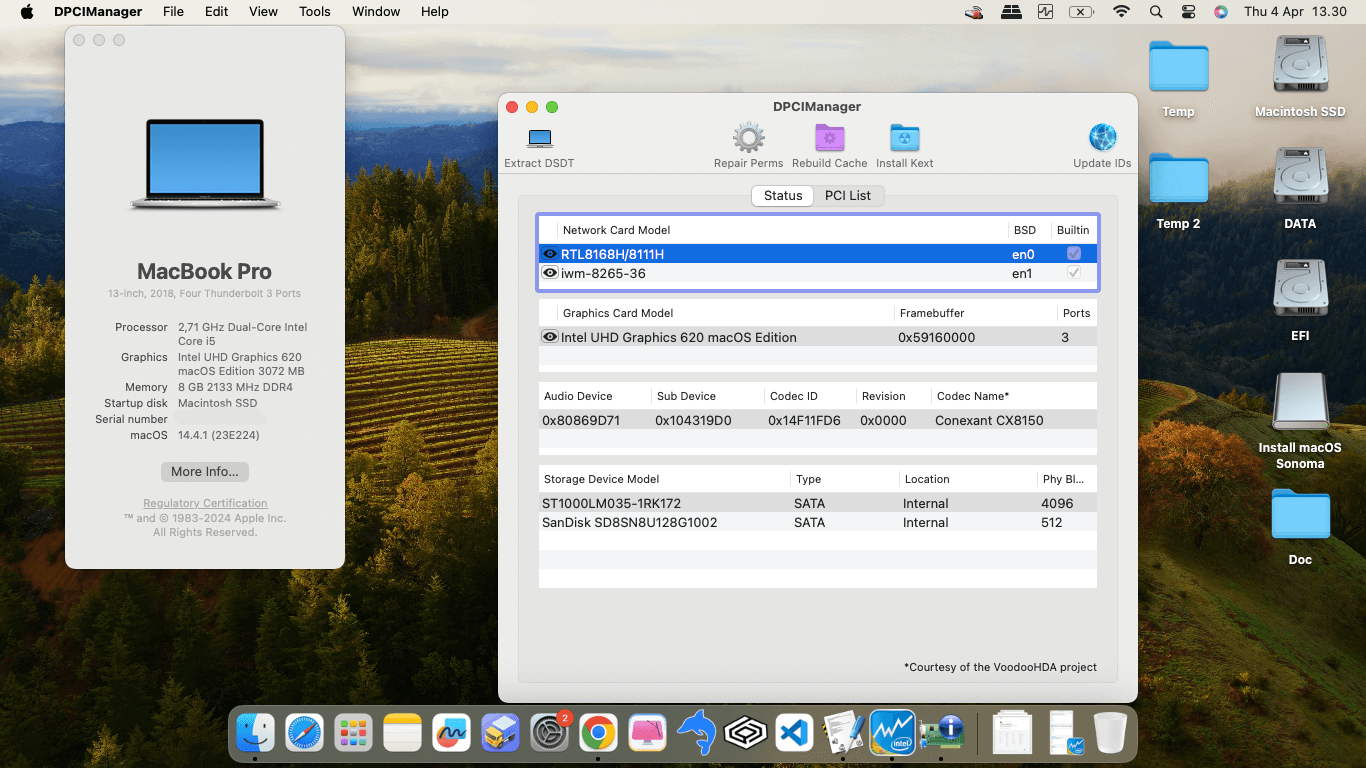Open the Tools menu
Image resolution: width=1366 pixels, height=768 pixels.
[314, 11]
